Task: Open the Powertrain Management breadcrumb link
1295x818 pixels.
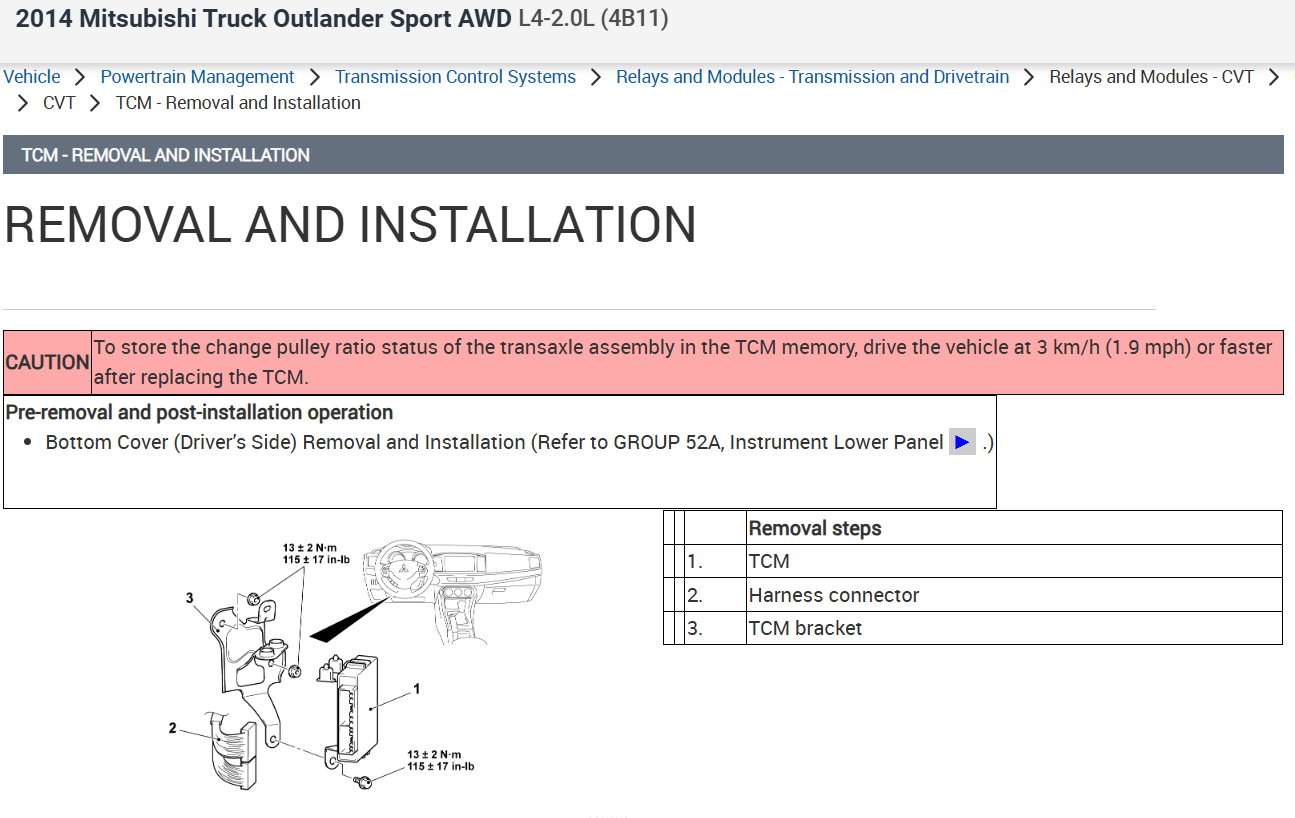Action: coord(197,77)
